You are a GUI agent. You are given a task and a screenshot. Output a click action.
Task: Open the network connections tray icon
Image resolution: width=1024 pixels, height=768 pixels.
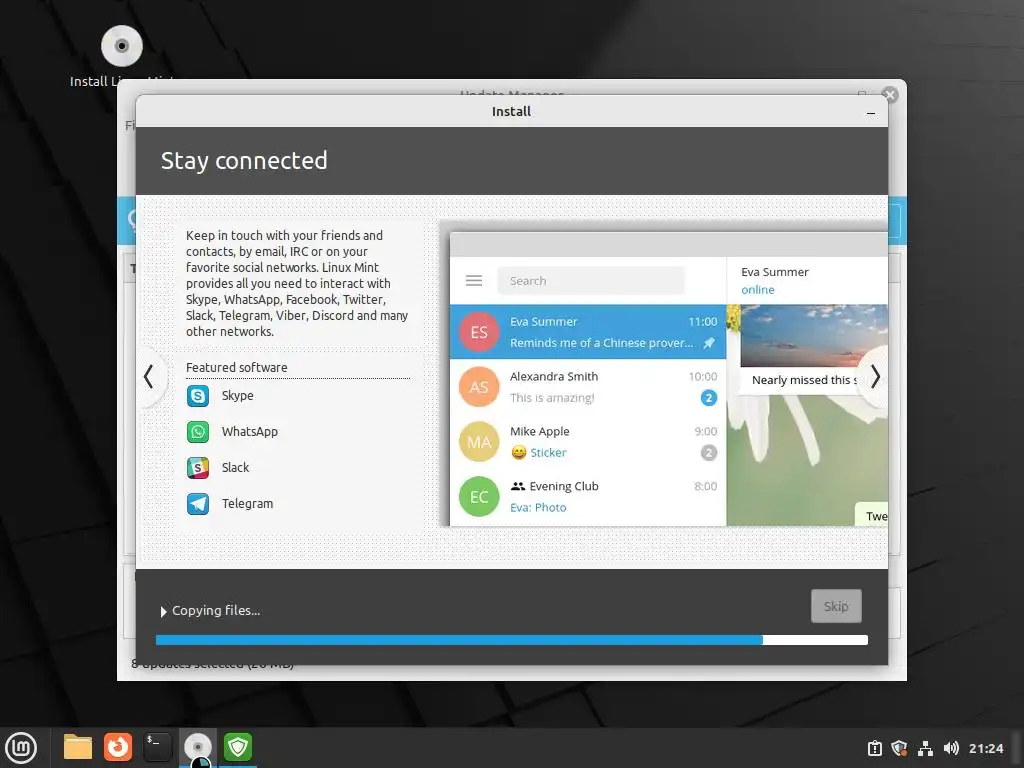click(925, 748)
